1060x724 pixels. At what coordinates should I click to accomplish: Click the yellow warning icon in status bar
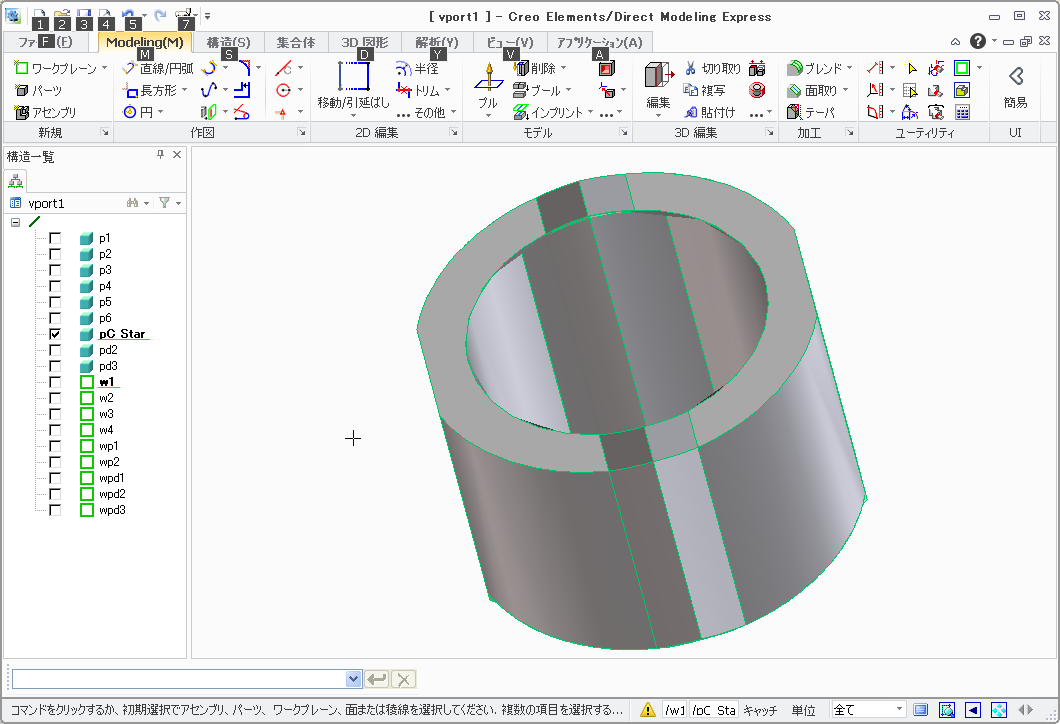[648, 710]
